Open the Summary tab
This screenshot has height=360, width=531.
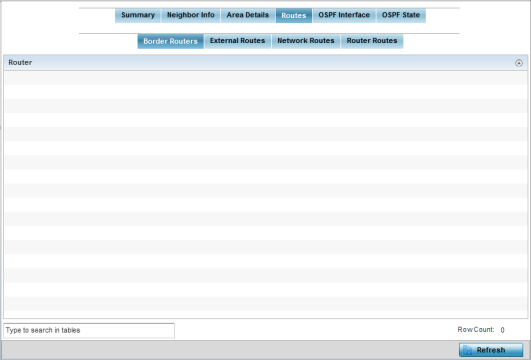[x=138, y=16]
